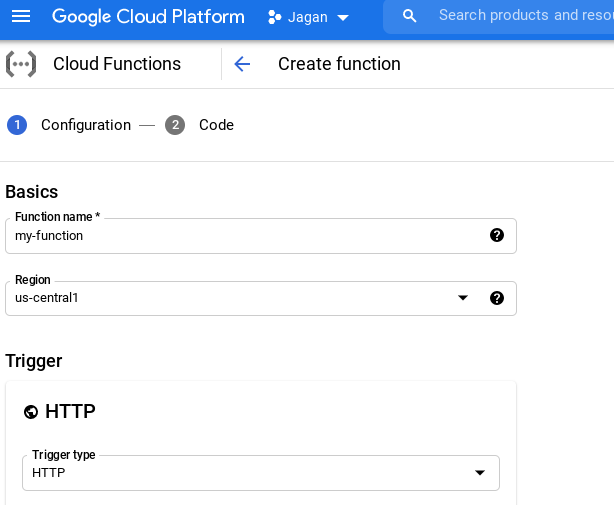Click the search magnifier icon
The image size is (614, 505).
coord(409,16)
